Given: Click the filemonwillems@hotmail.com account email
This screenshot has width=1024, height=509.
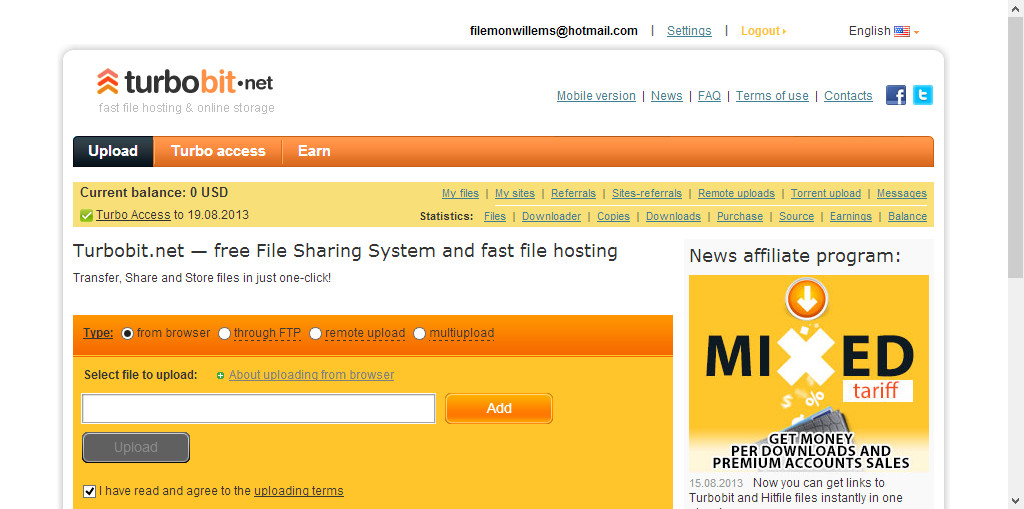Looking at the screenshot, I should (x=554, y=31).
